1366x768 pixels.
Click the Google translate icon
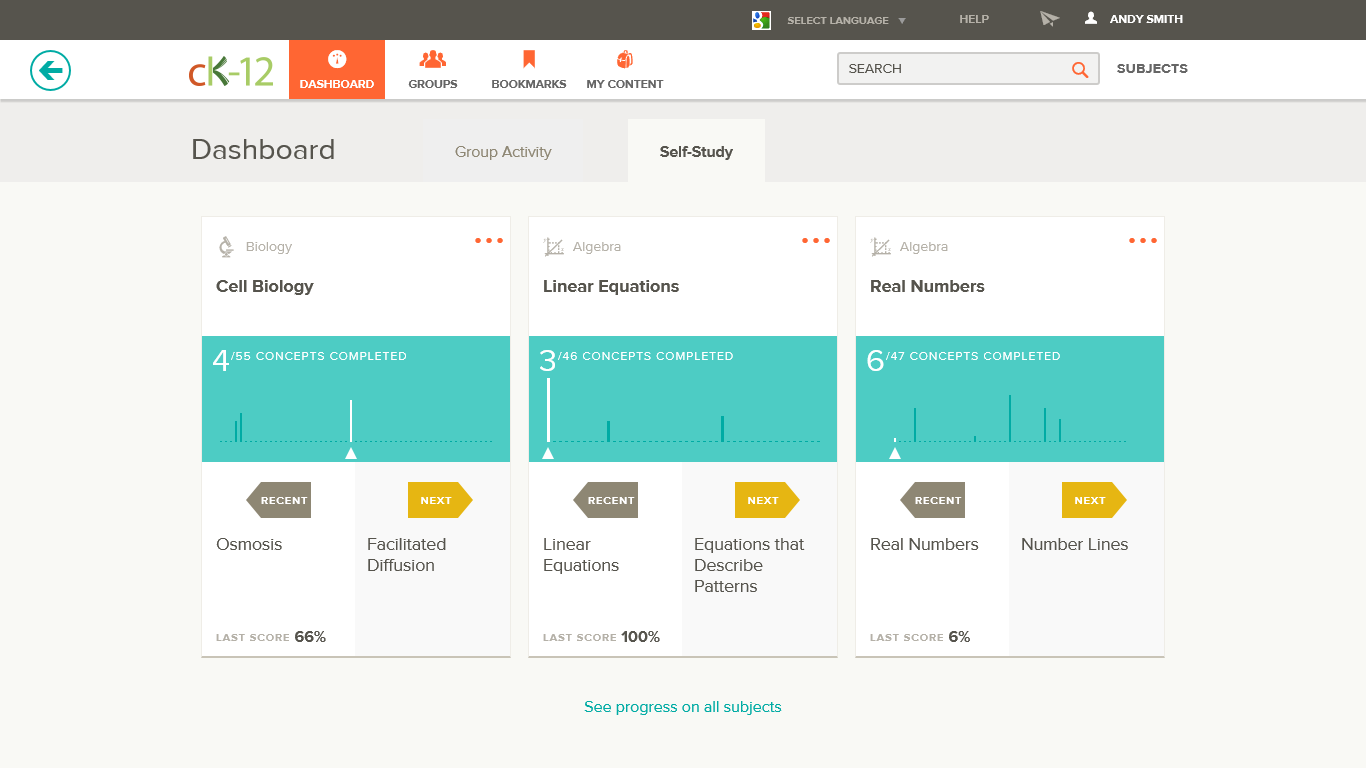(761, 20)
